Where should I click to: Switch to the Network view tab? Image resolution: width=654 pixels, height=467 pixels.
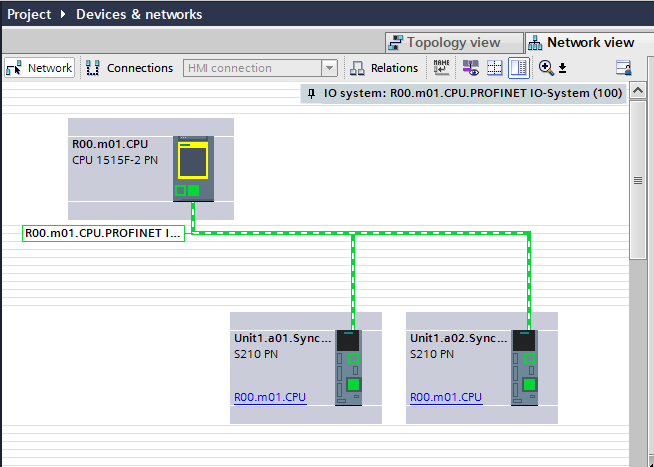click(589, 43)
